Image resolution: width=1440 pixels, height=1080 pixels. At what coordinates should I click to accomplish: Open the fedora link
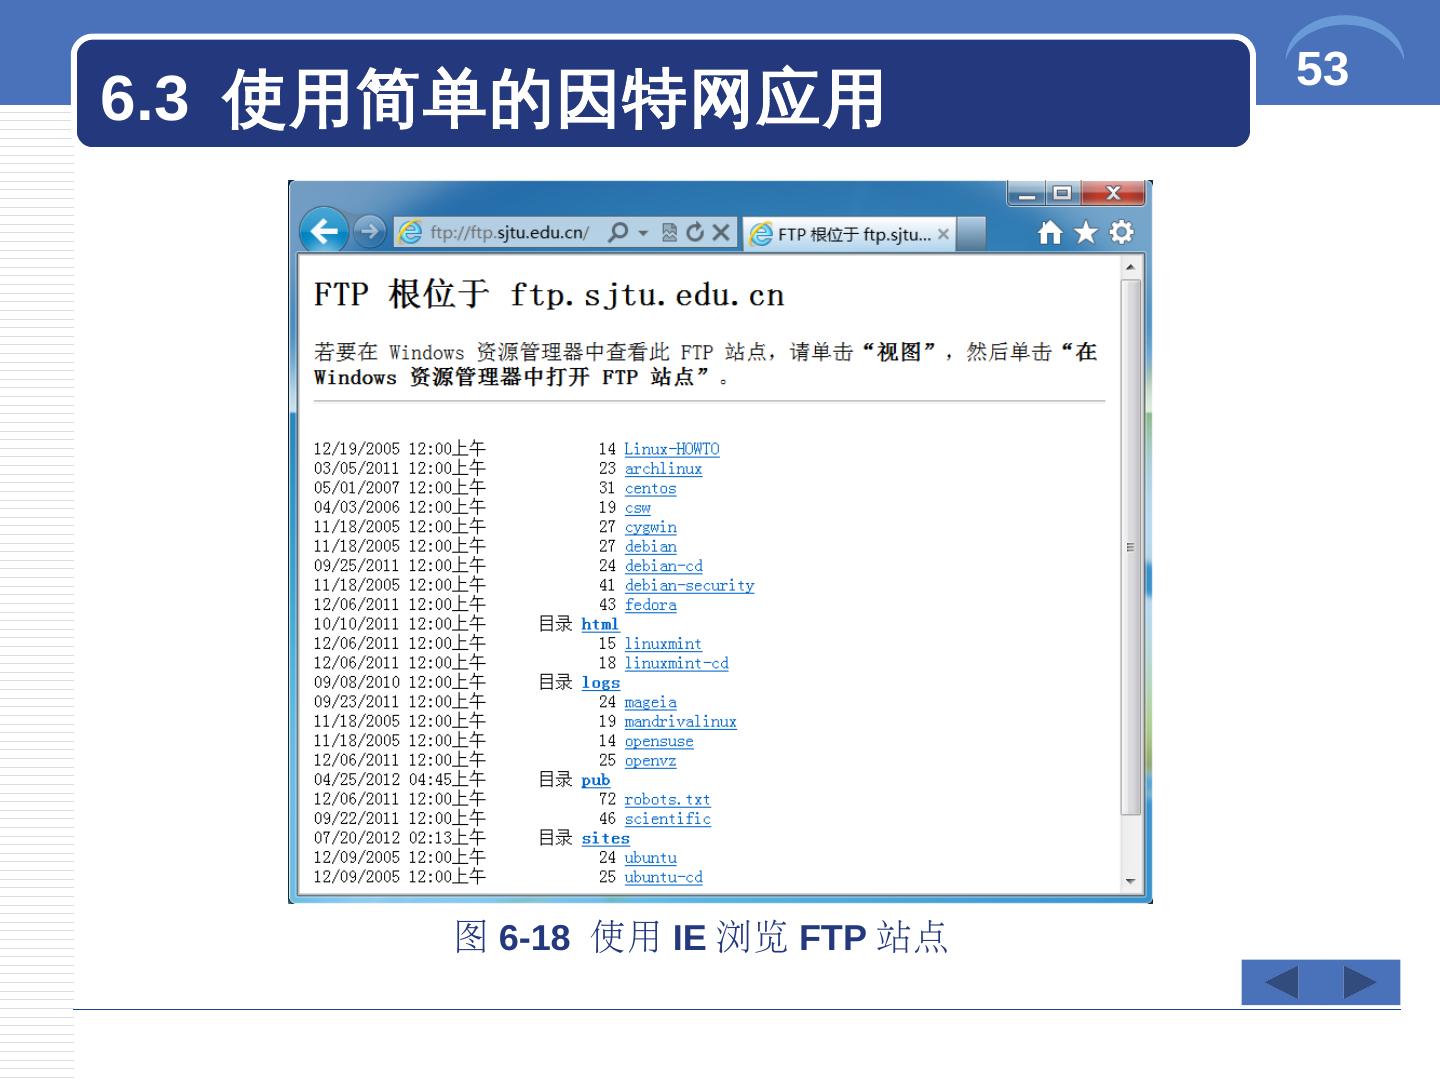650,605
